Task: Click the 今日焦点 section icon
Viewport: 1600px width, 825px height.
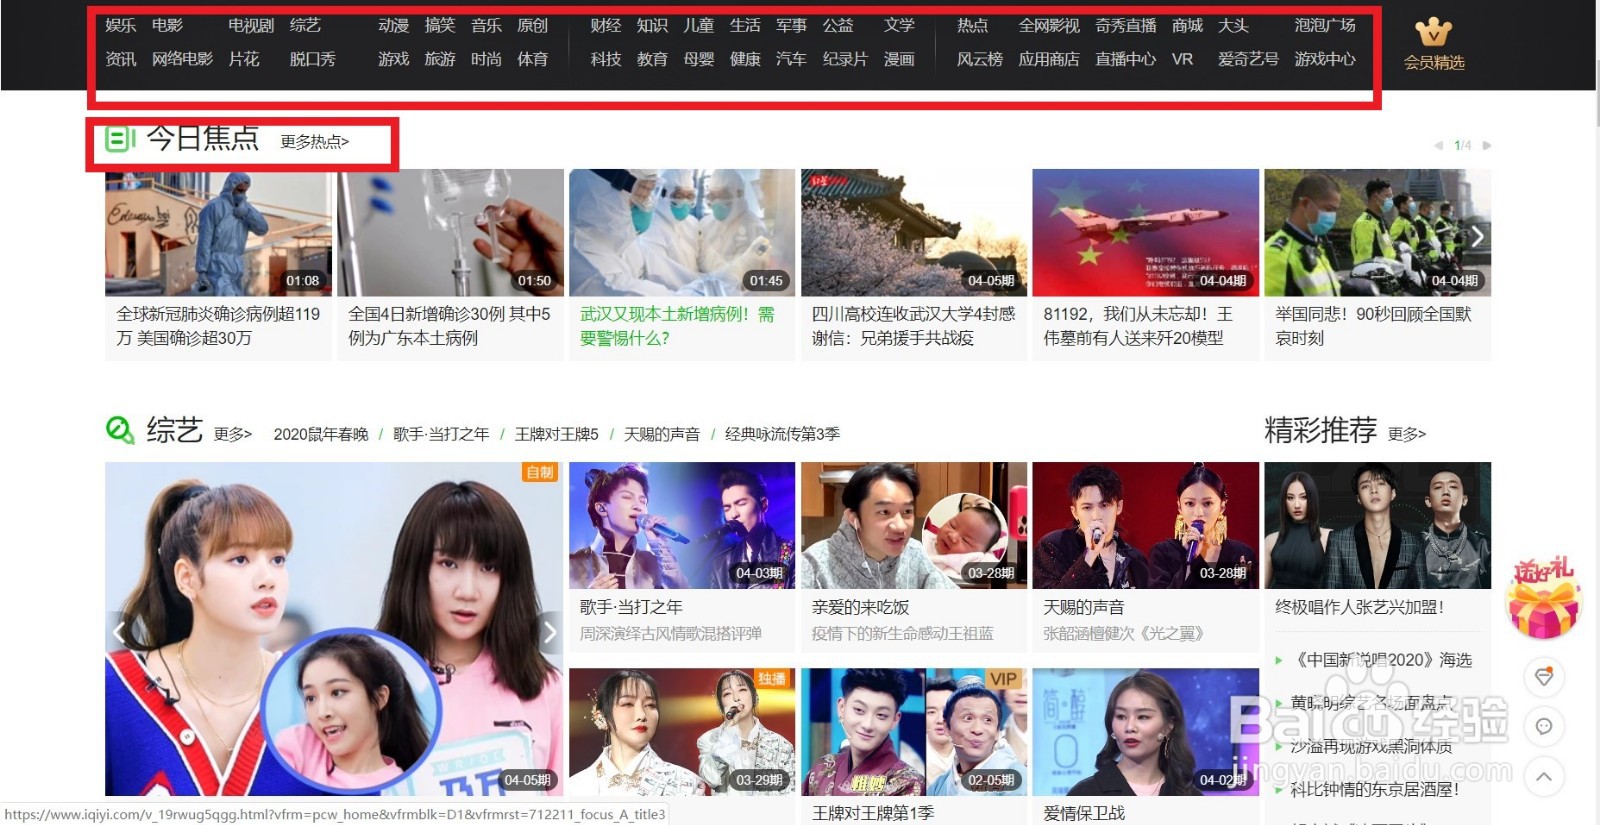Action: 120,139
